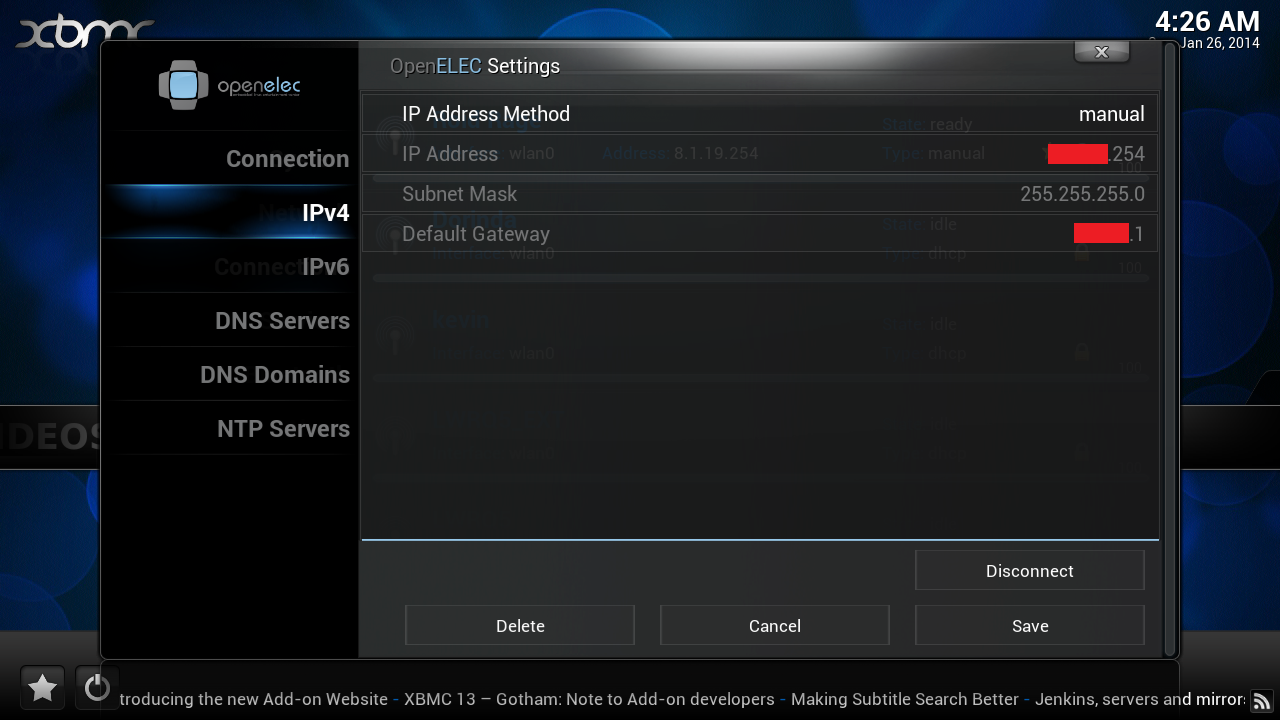Save the network settings
Viewport: 1280px width, 720px height.
click(1029, 626)
